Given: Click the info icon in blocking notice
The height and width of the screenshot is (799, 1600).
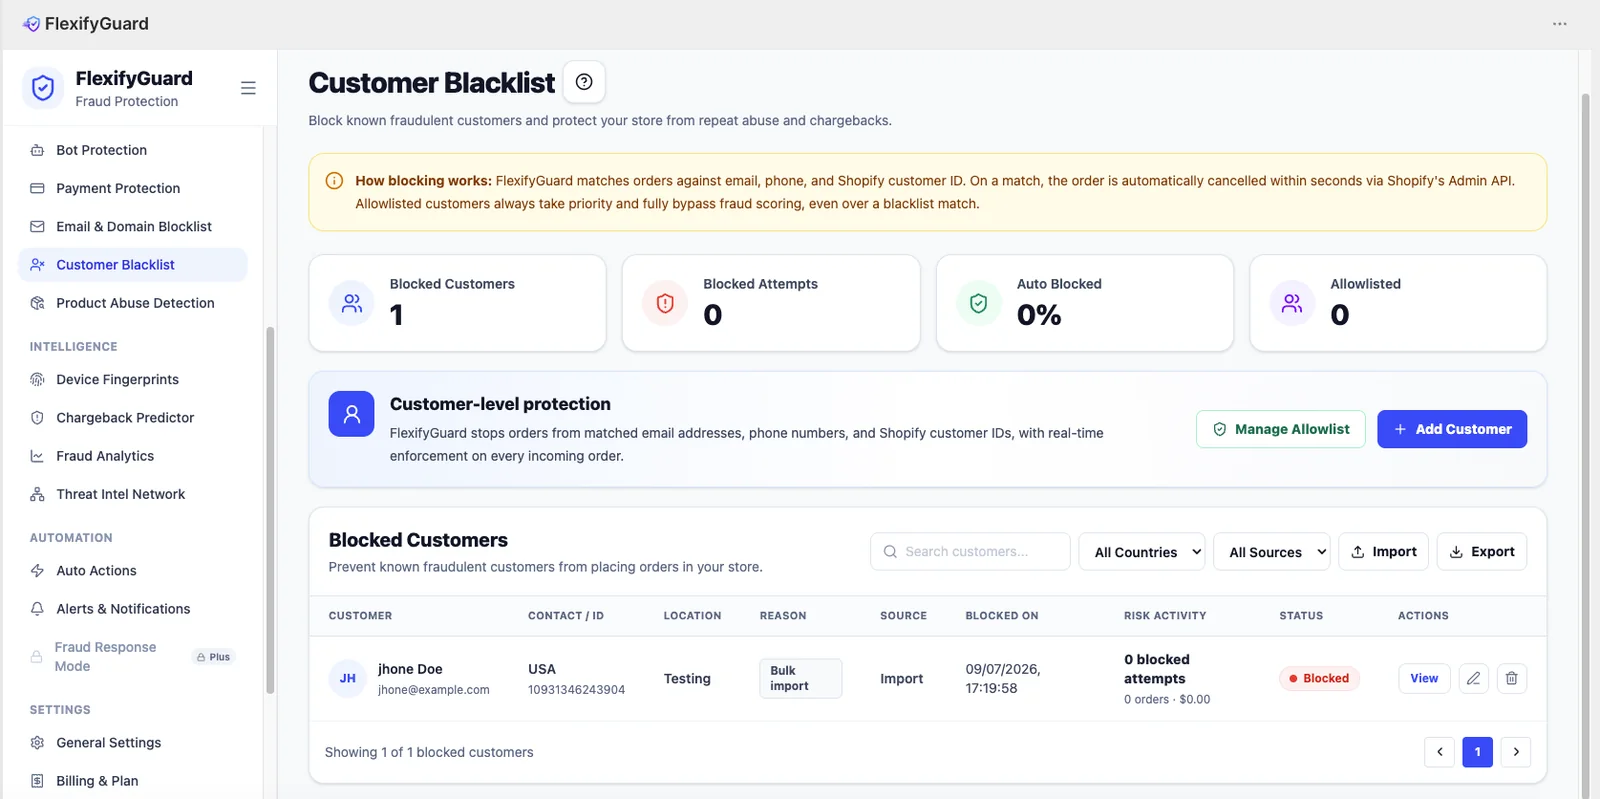Looking at the screenshot, I should click(335, 181).
